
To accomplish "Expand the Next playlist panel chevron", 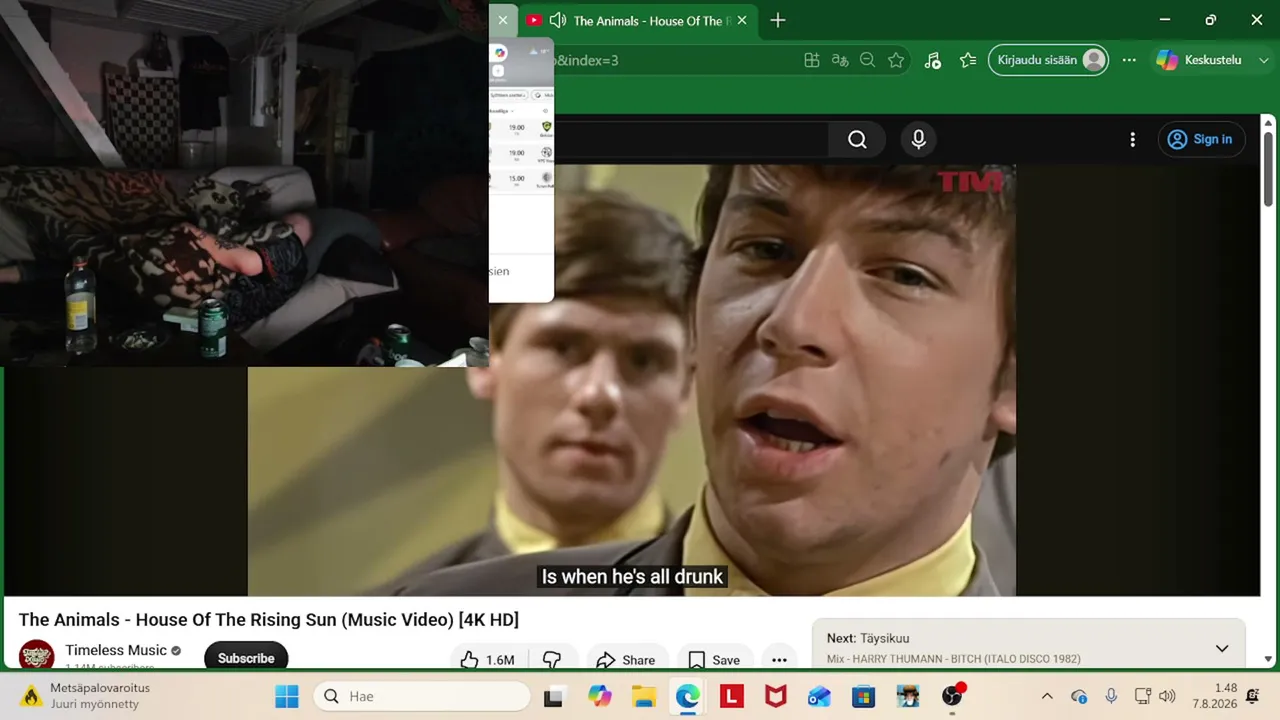I will pyautogui.click(x=1221, y=648).
